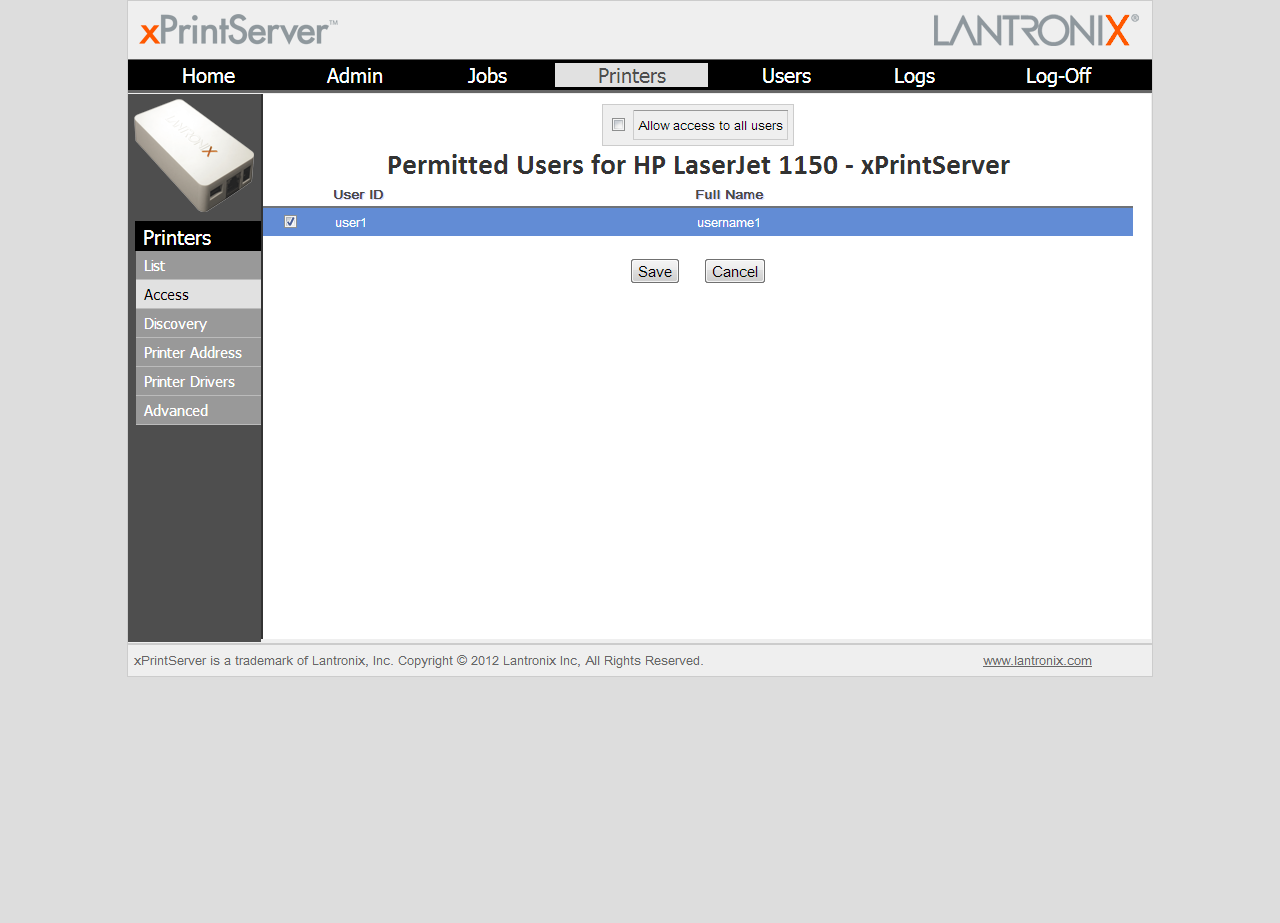Click the Full Name column header
This screenshot has height=923, width=1280.
pos(729,194)
